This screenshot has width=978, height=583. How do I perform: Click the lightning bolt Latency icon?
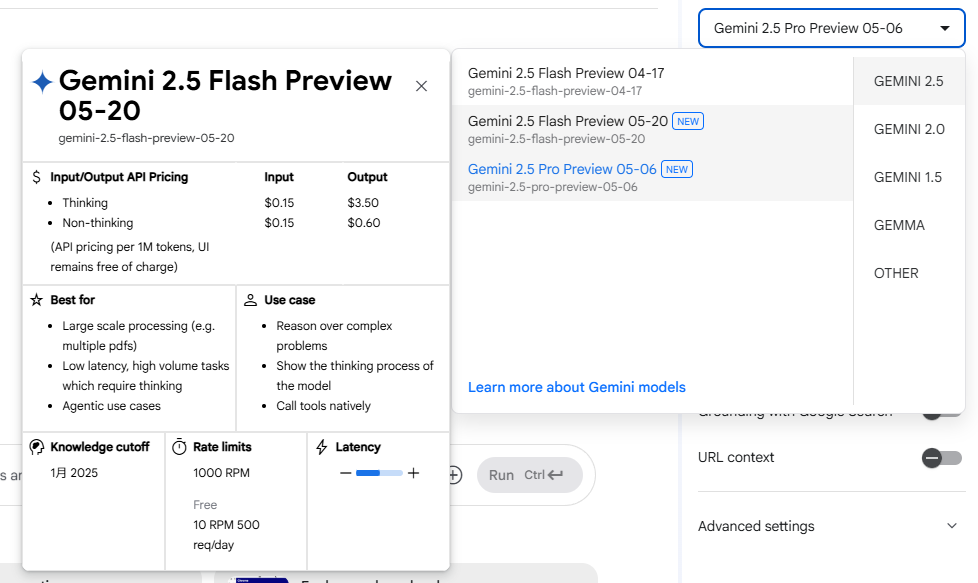(322, 447)
